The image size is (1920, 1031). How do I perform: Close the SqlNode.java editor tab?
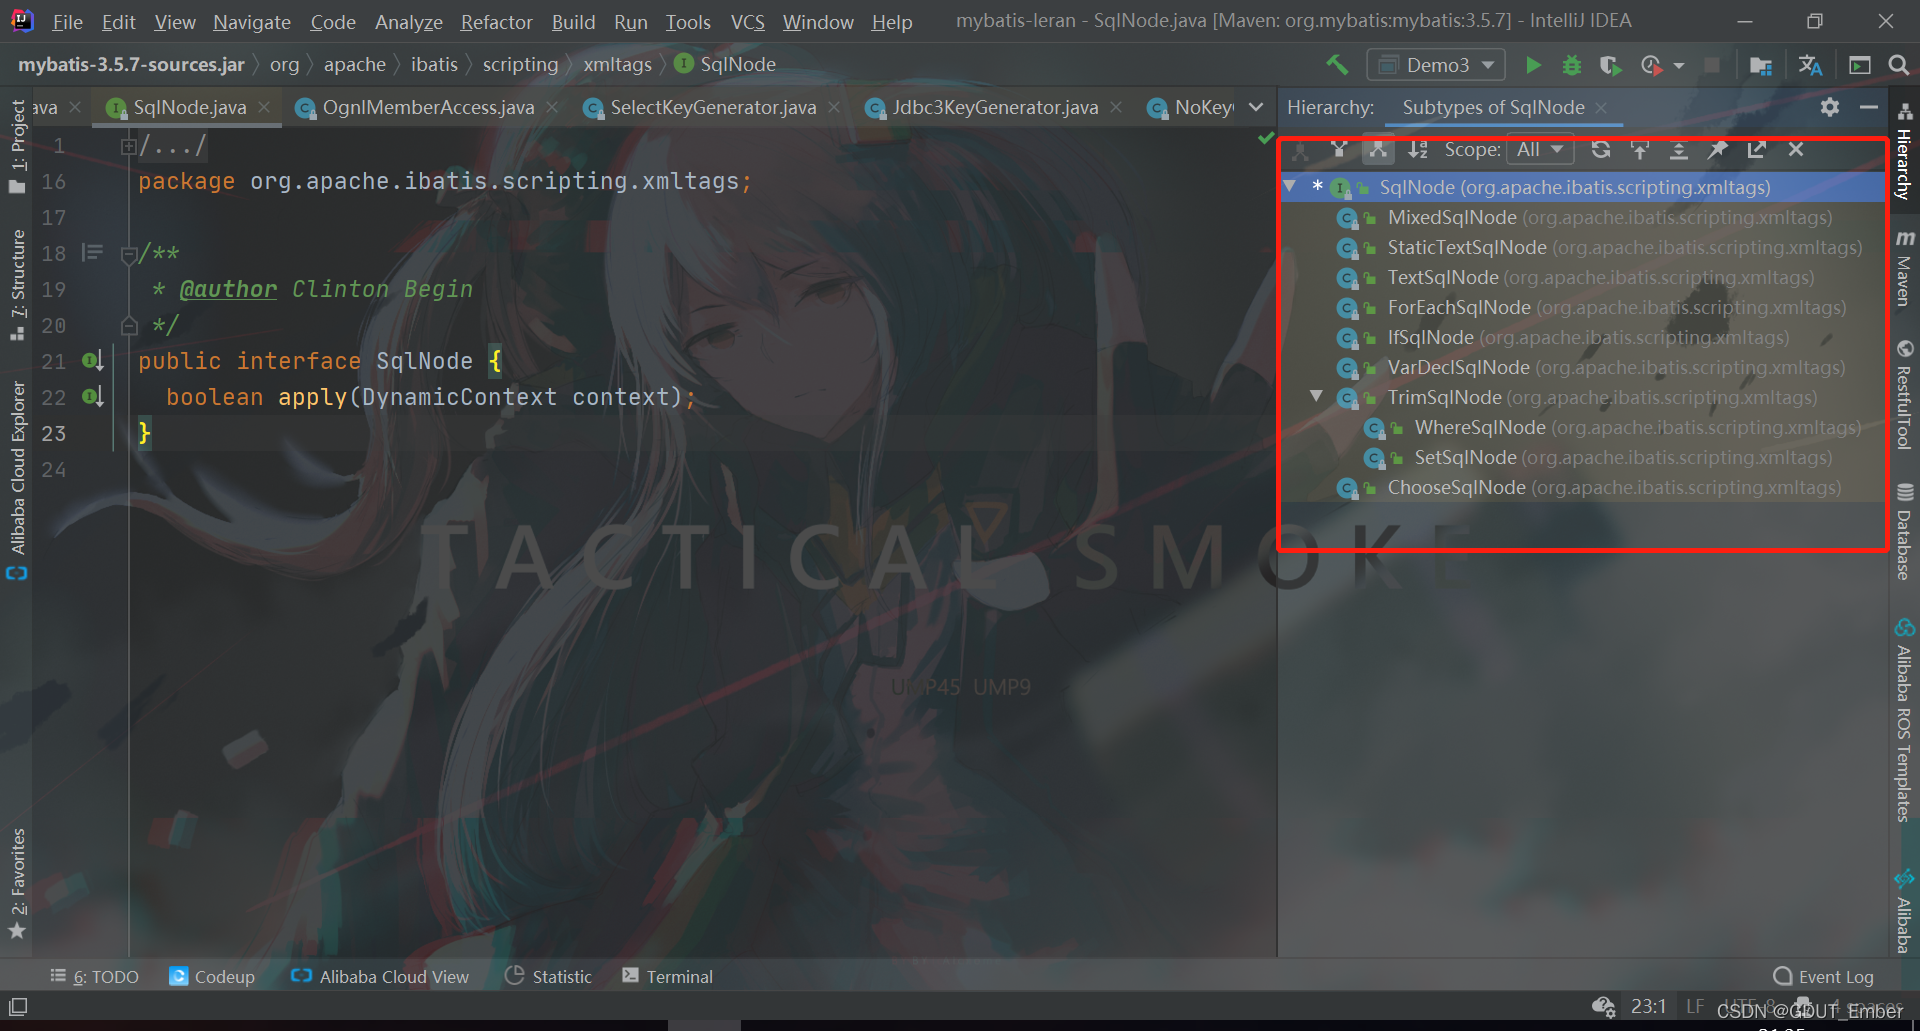click(264, 107)
